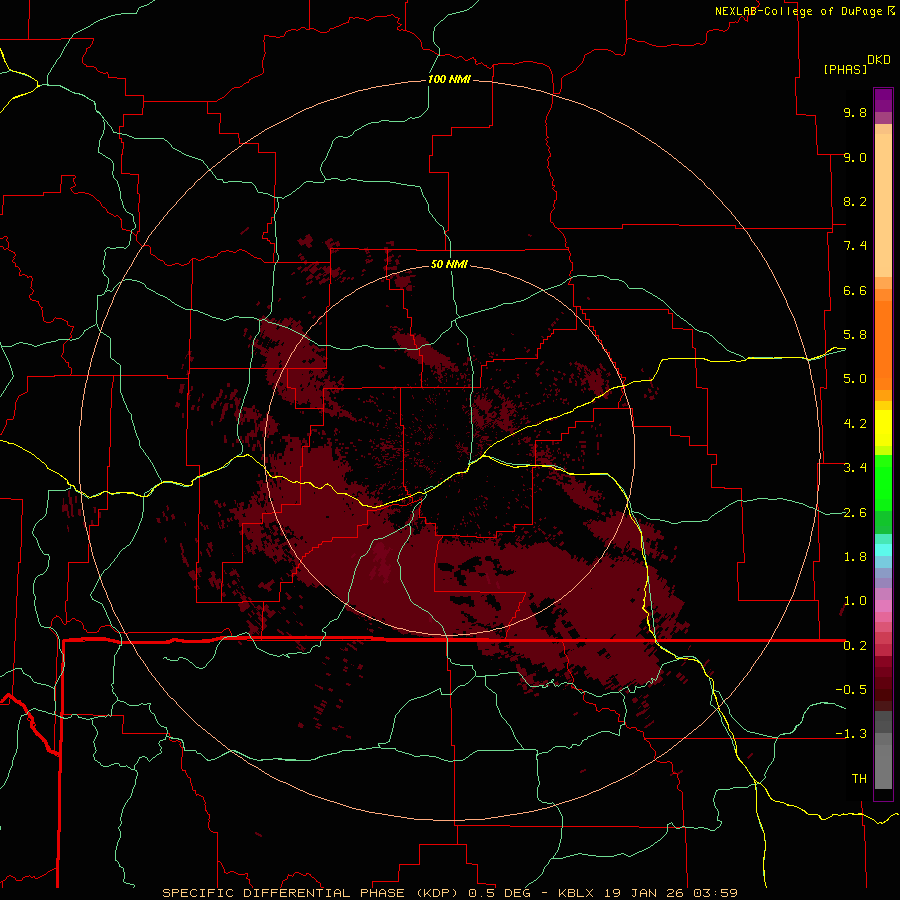
Task: Click the TH label on the color scale
Action: 859,779
